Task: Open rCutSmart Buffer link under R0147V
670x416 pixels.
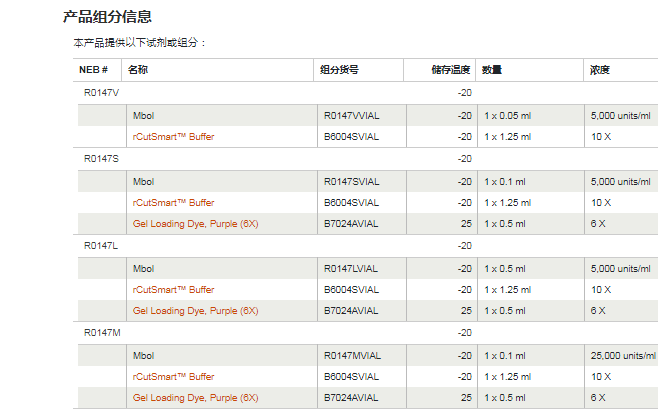Action: point(173,136)
